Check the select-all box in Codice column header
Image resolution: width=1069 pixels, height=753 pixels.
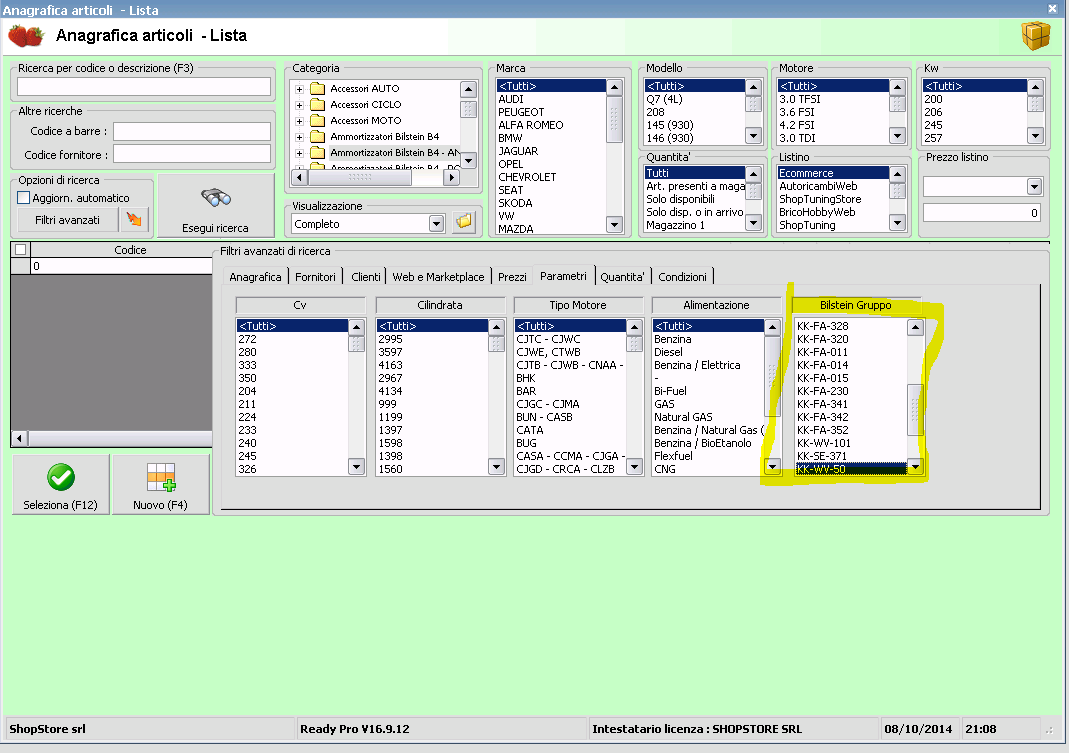pyautogui.click(x=20, y=250)
